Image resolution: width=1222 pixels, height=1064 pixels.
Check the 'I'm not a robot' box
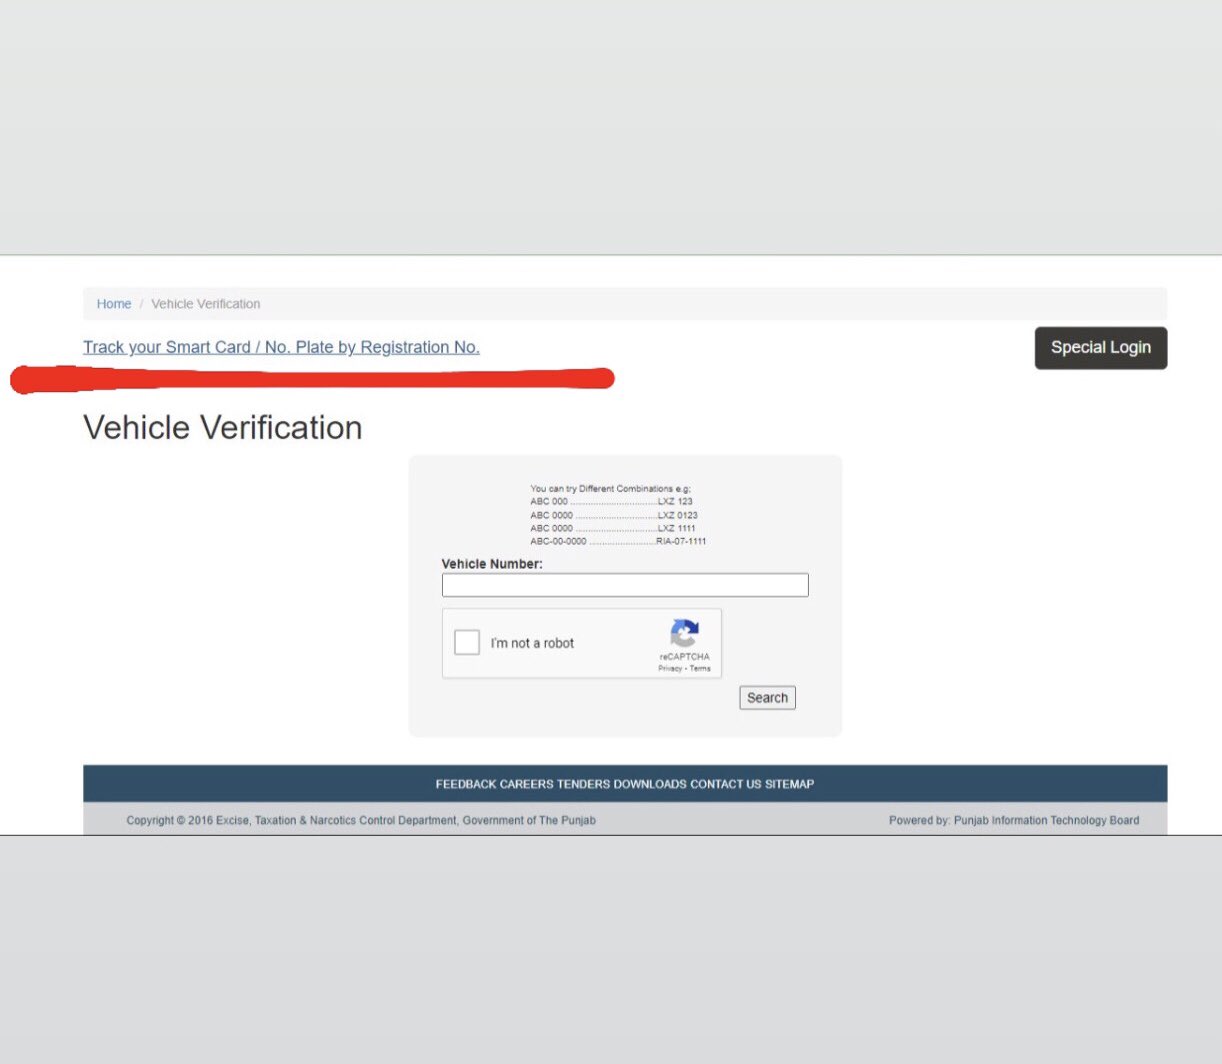click(x=467, y=642)
